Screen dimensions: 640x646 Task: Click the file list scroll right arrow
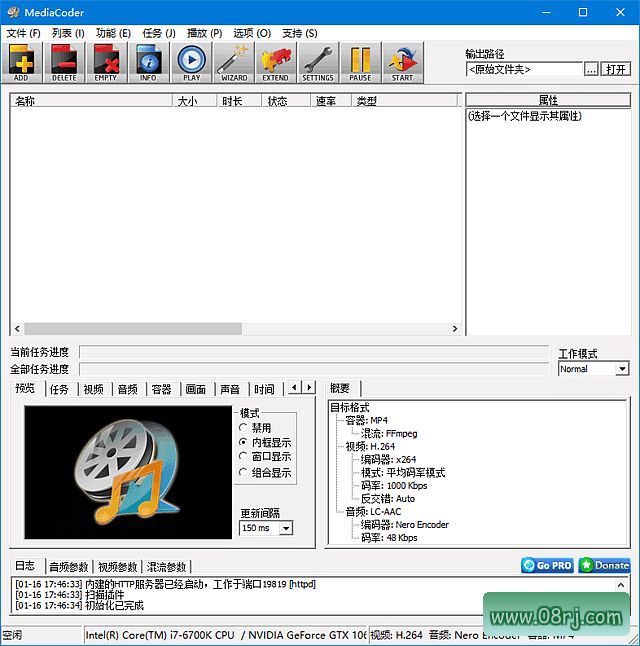(455, 328)
